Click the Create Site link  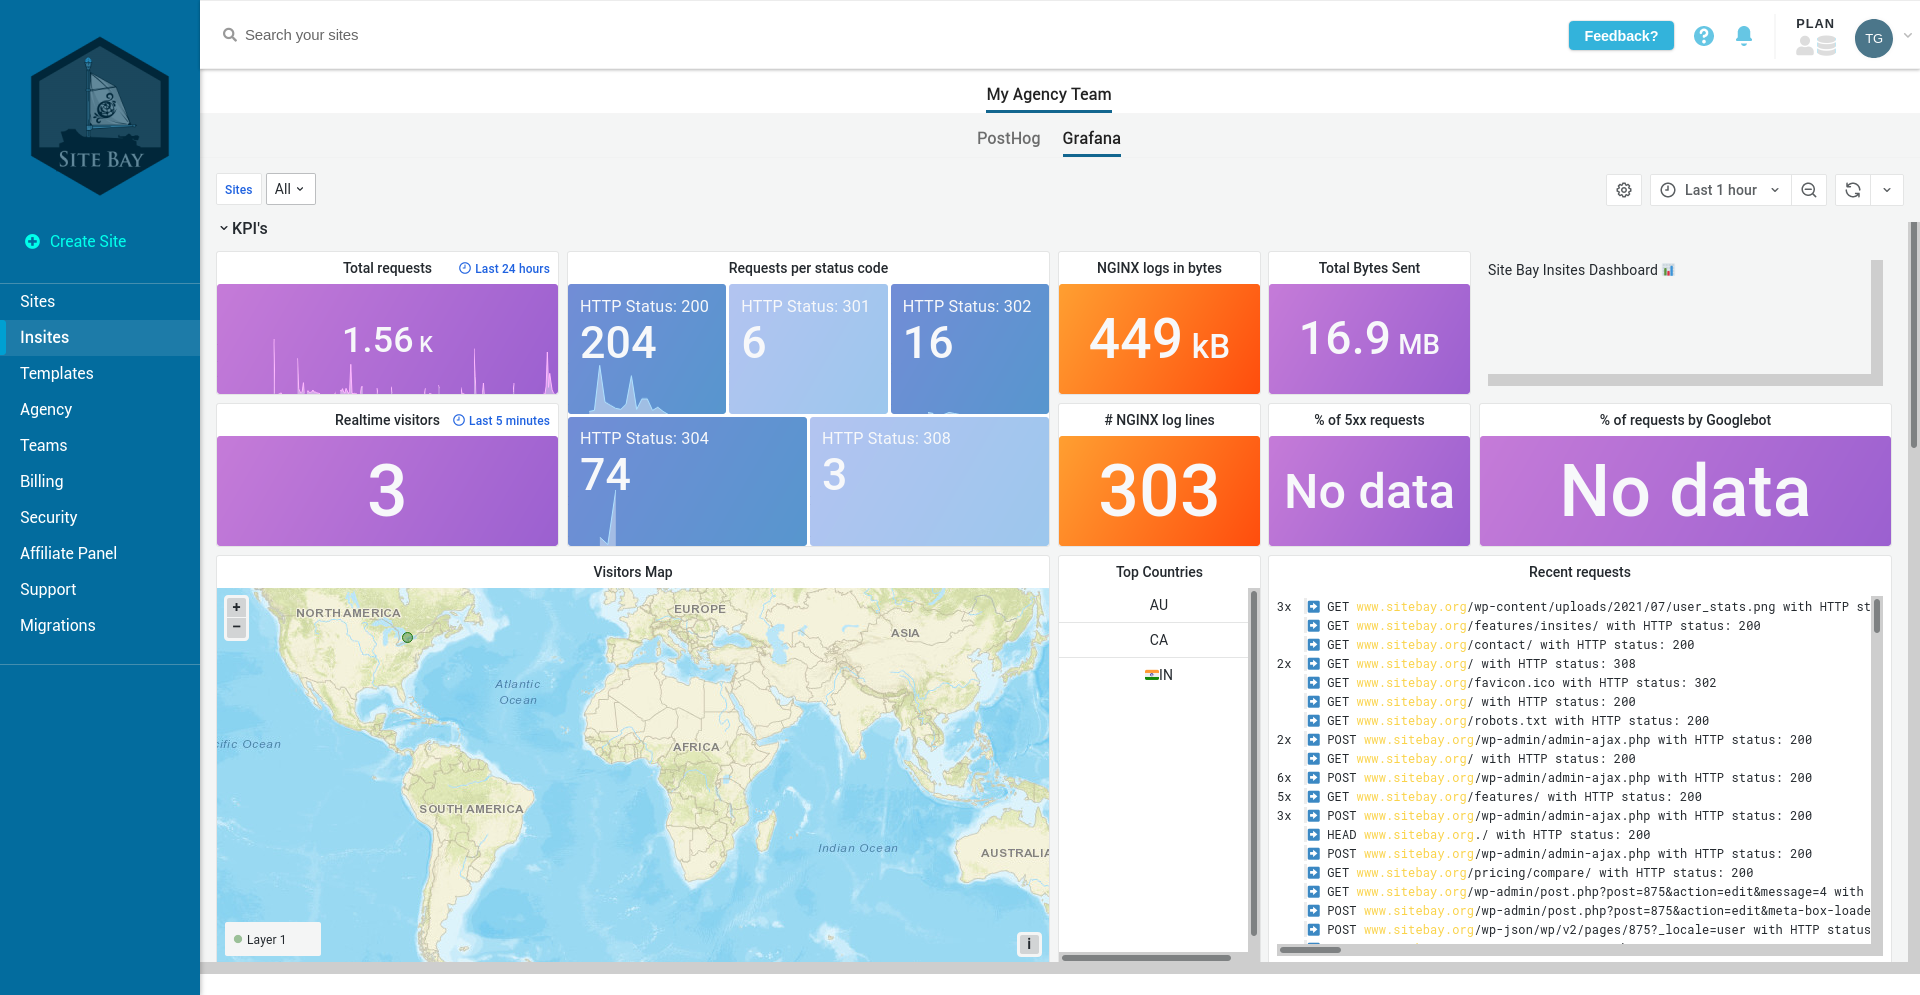click(88, 242)
